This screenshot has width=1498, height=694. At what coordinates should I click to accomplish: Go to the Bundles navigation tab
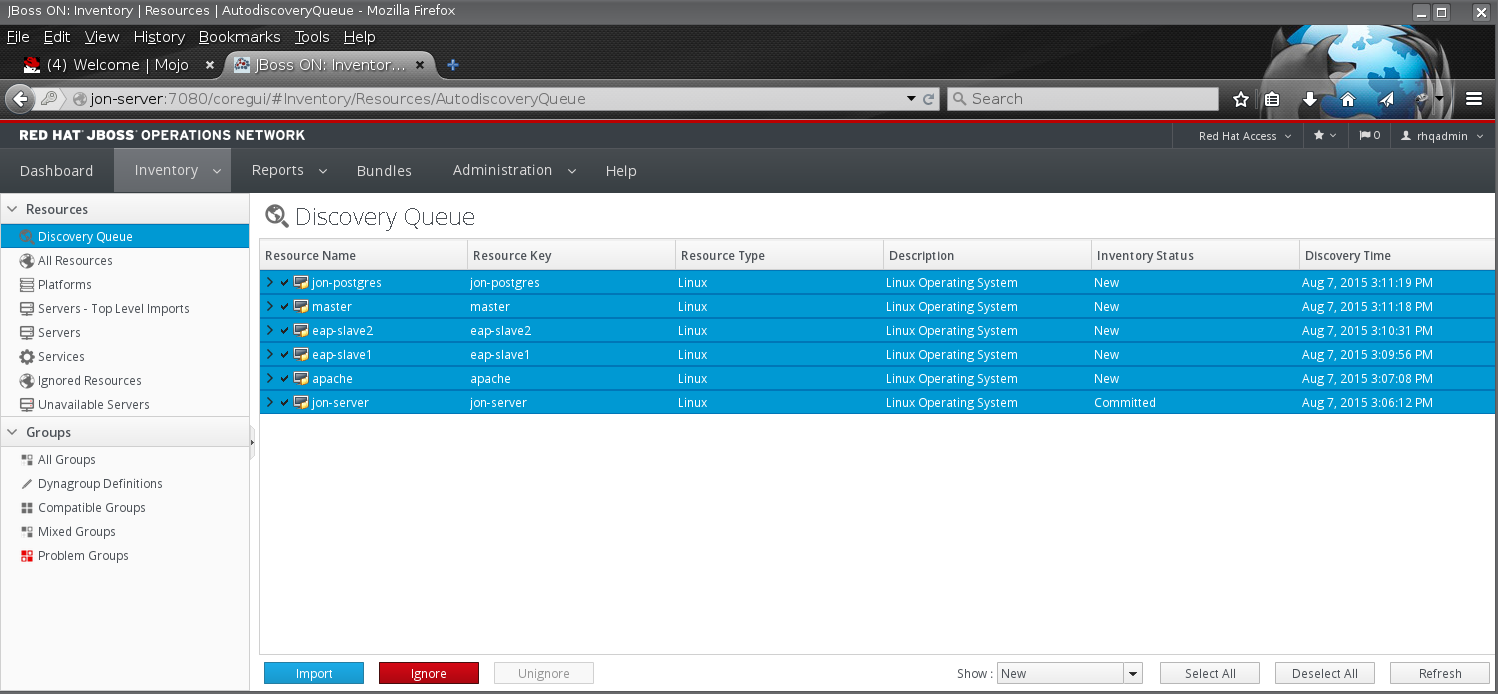click(384, 171)
